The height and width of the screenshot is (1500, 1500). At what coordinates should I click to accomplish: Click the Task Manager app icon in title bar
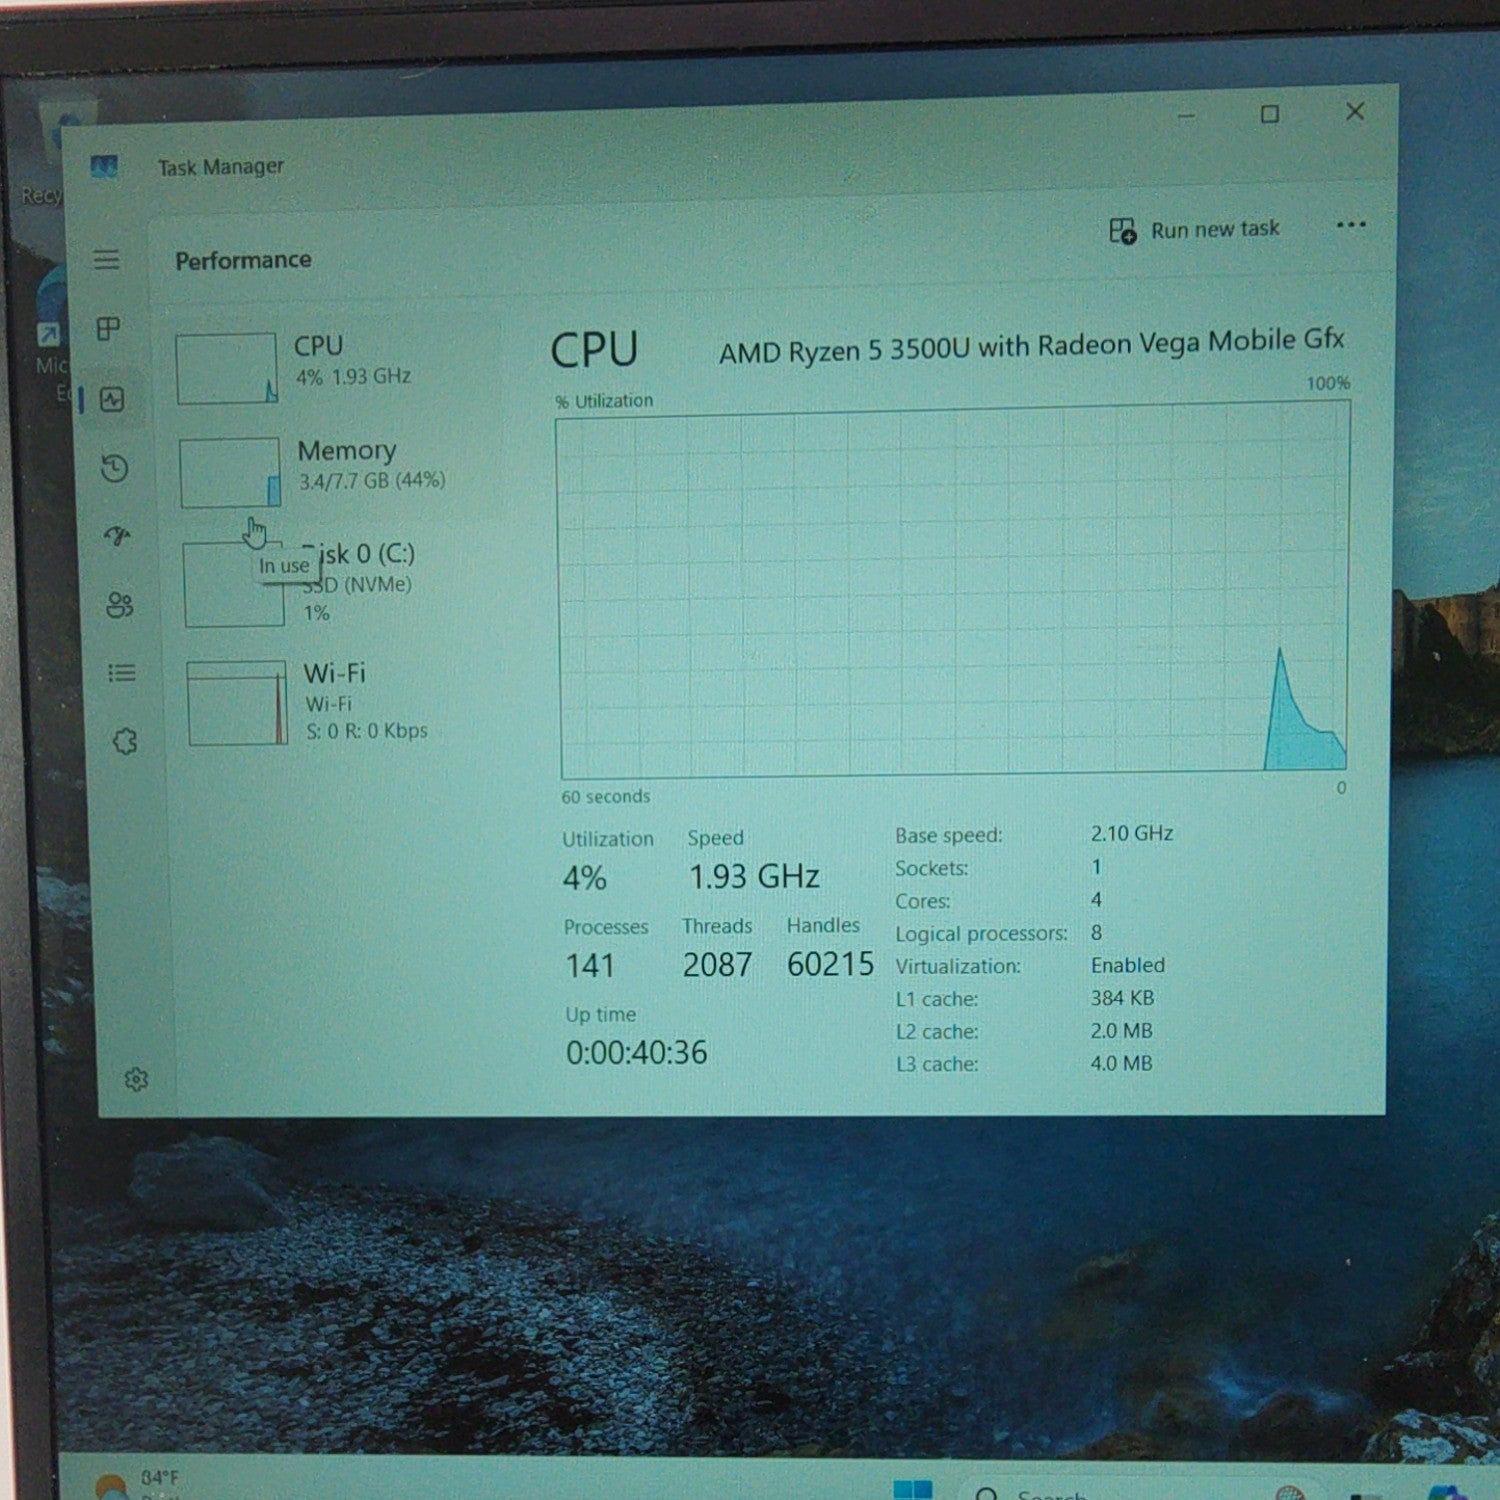(104, 167)
